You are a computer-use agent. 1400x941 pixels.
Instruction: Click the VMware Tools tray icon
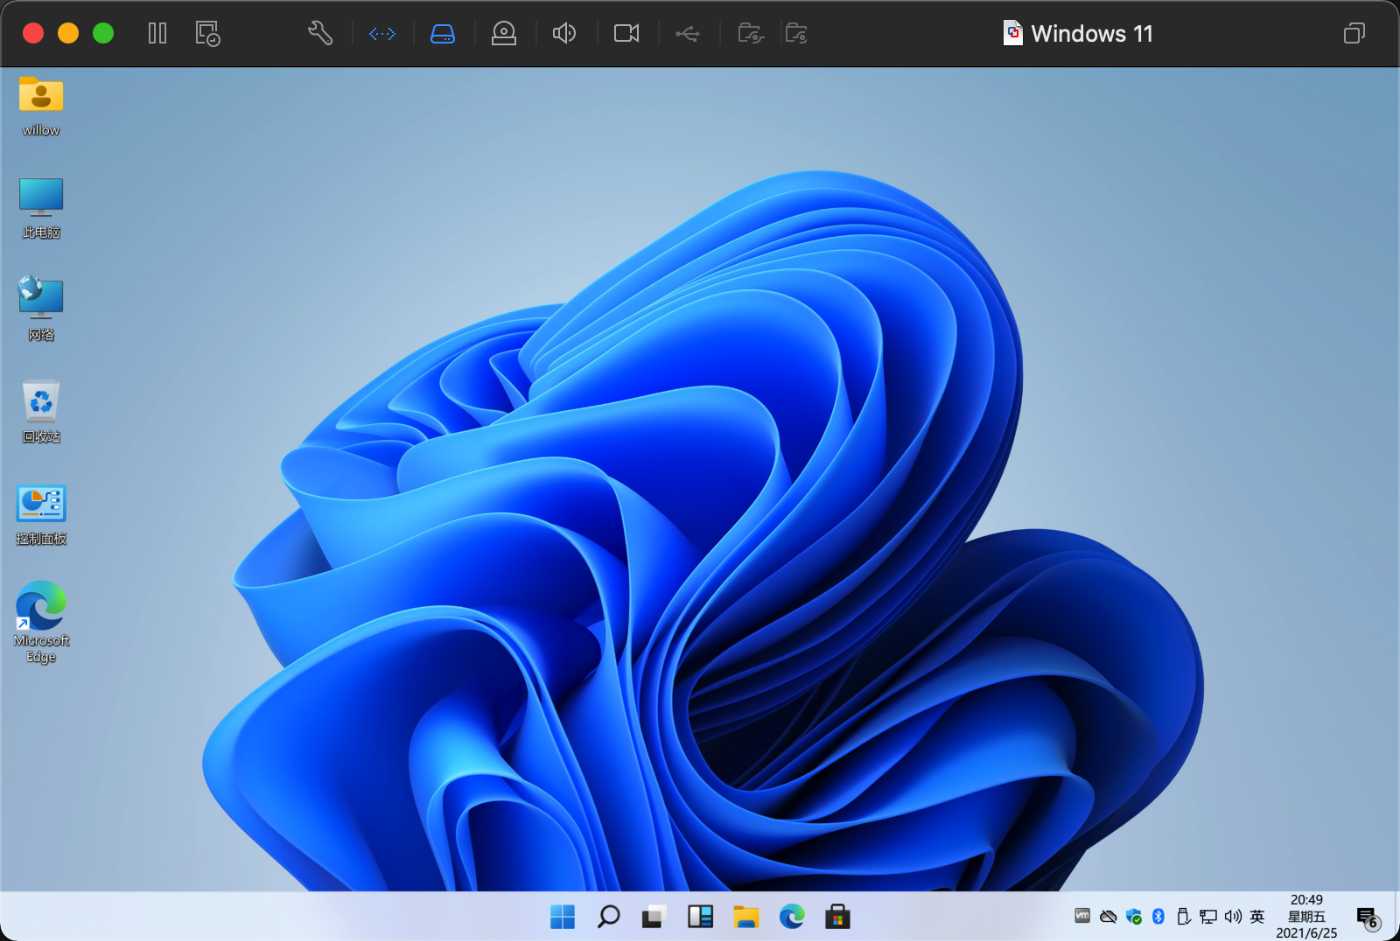click(1082, 915)
